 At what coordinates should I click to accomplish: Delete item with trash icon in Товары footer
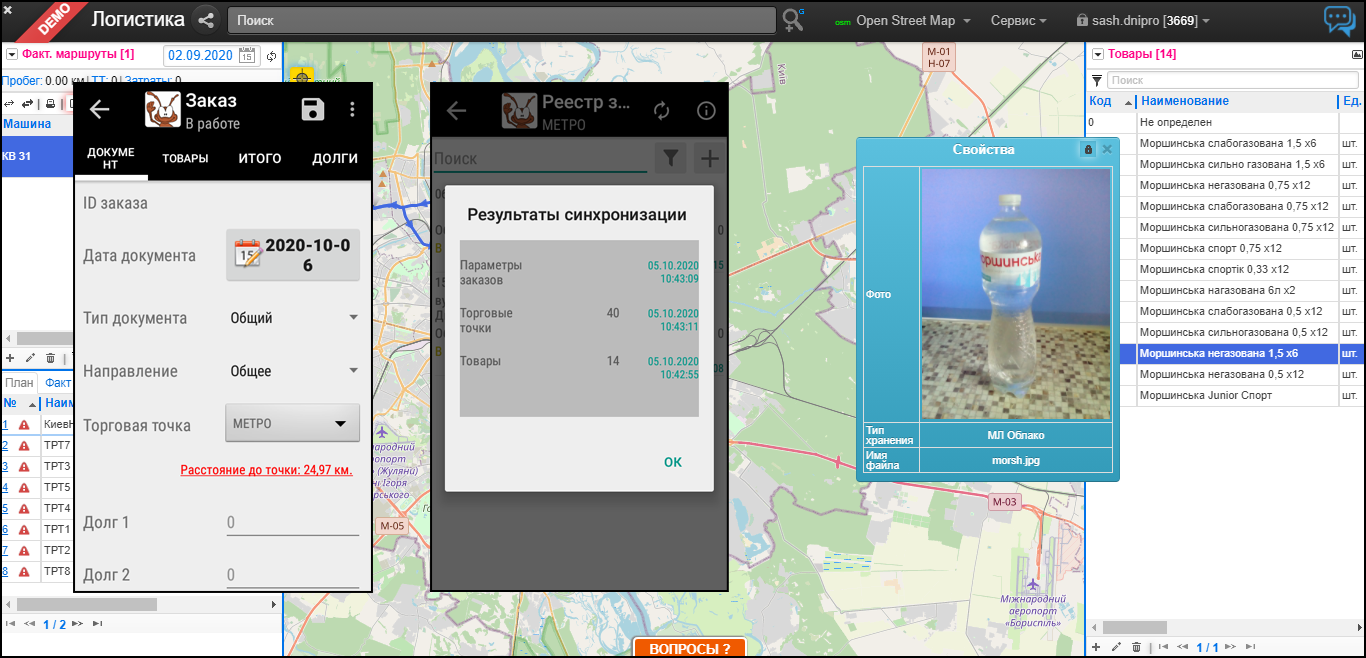(1136, 647)
